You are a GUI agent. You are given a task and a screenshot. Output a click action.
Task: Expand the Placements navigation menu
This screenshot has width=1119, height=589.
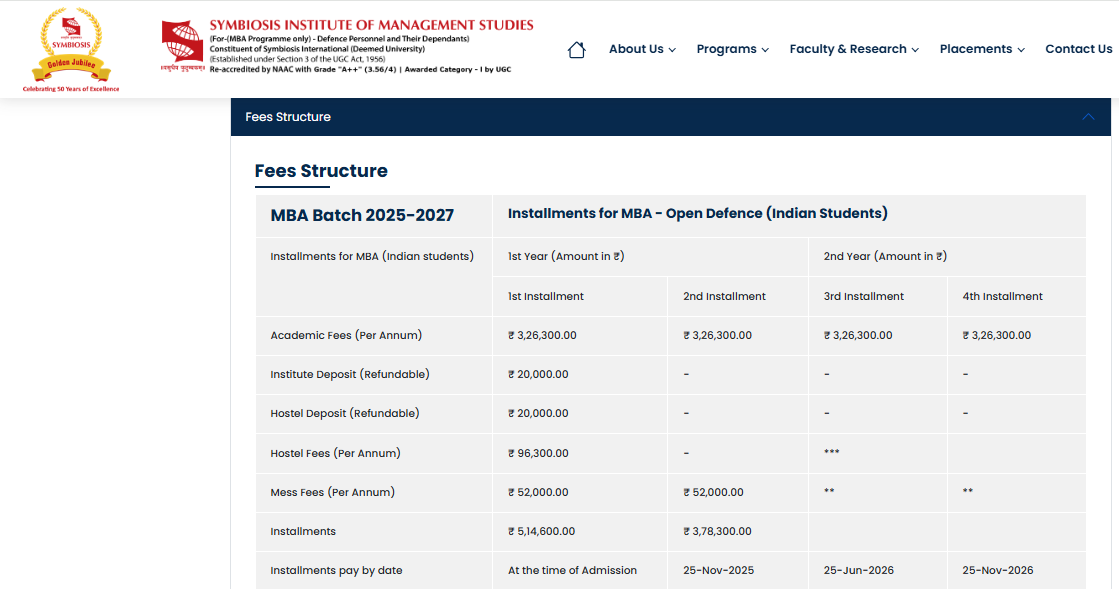pos(975,49)
